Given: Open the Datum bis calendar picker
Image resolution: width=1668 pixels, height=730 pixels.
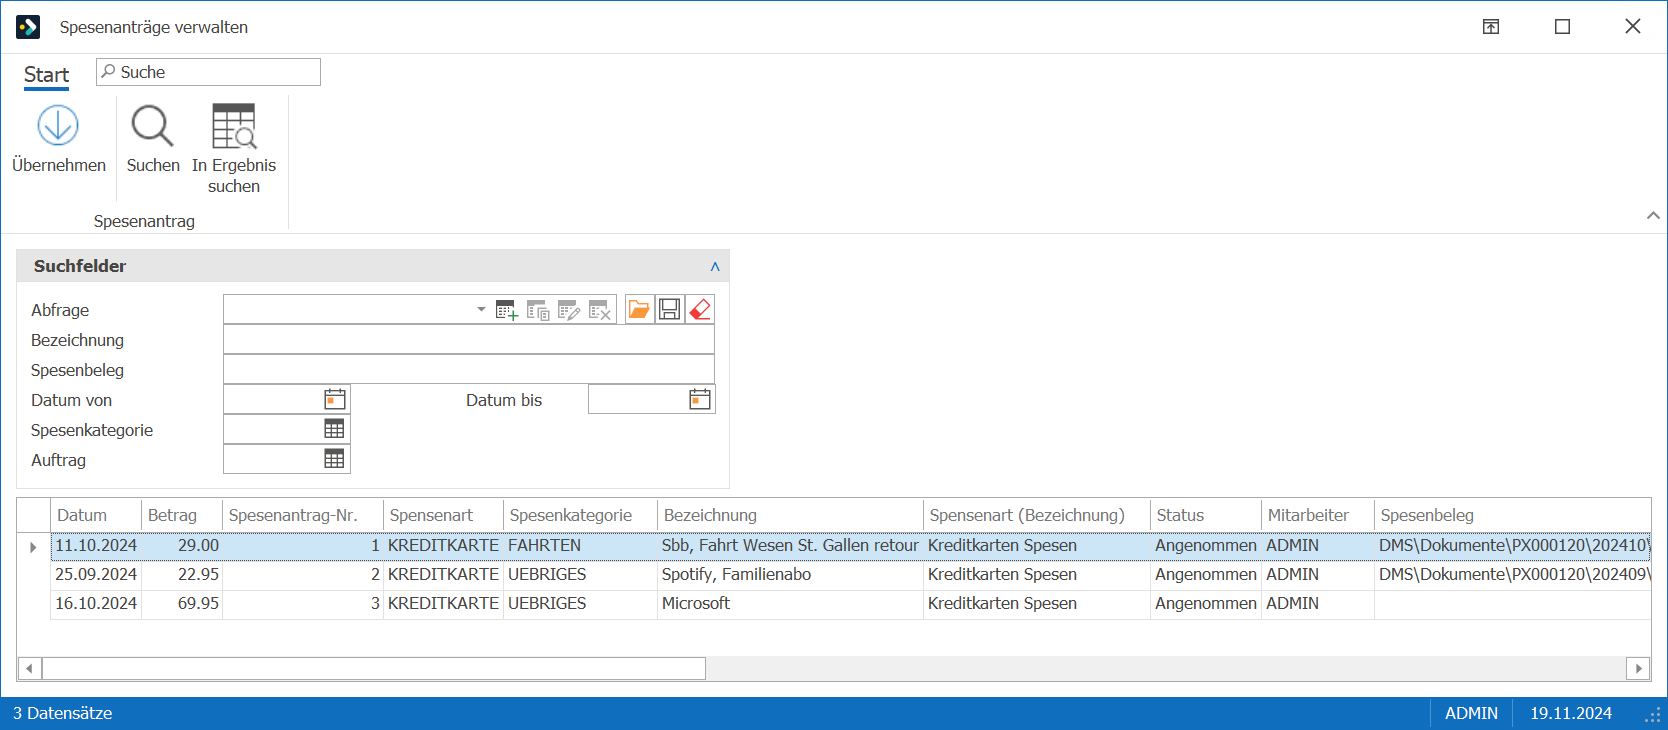Looking at the screenshot, I should [700, 400].
